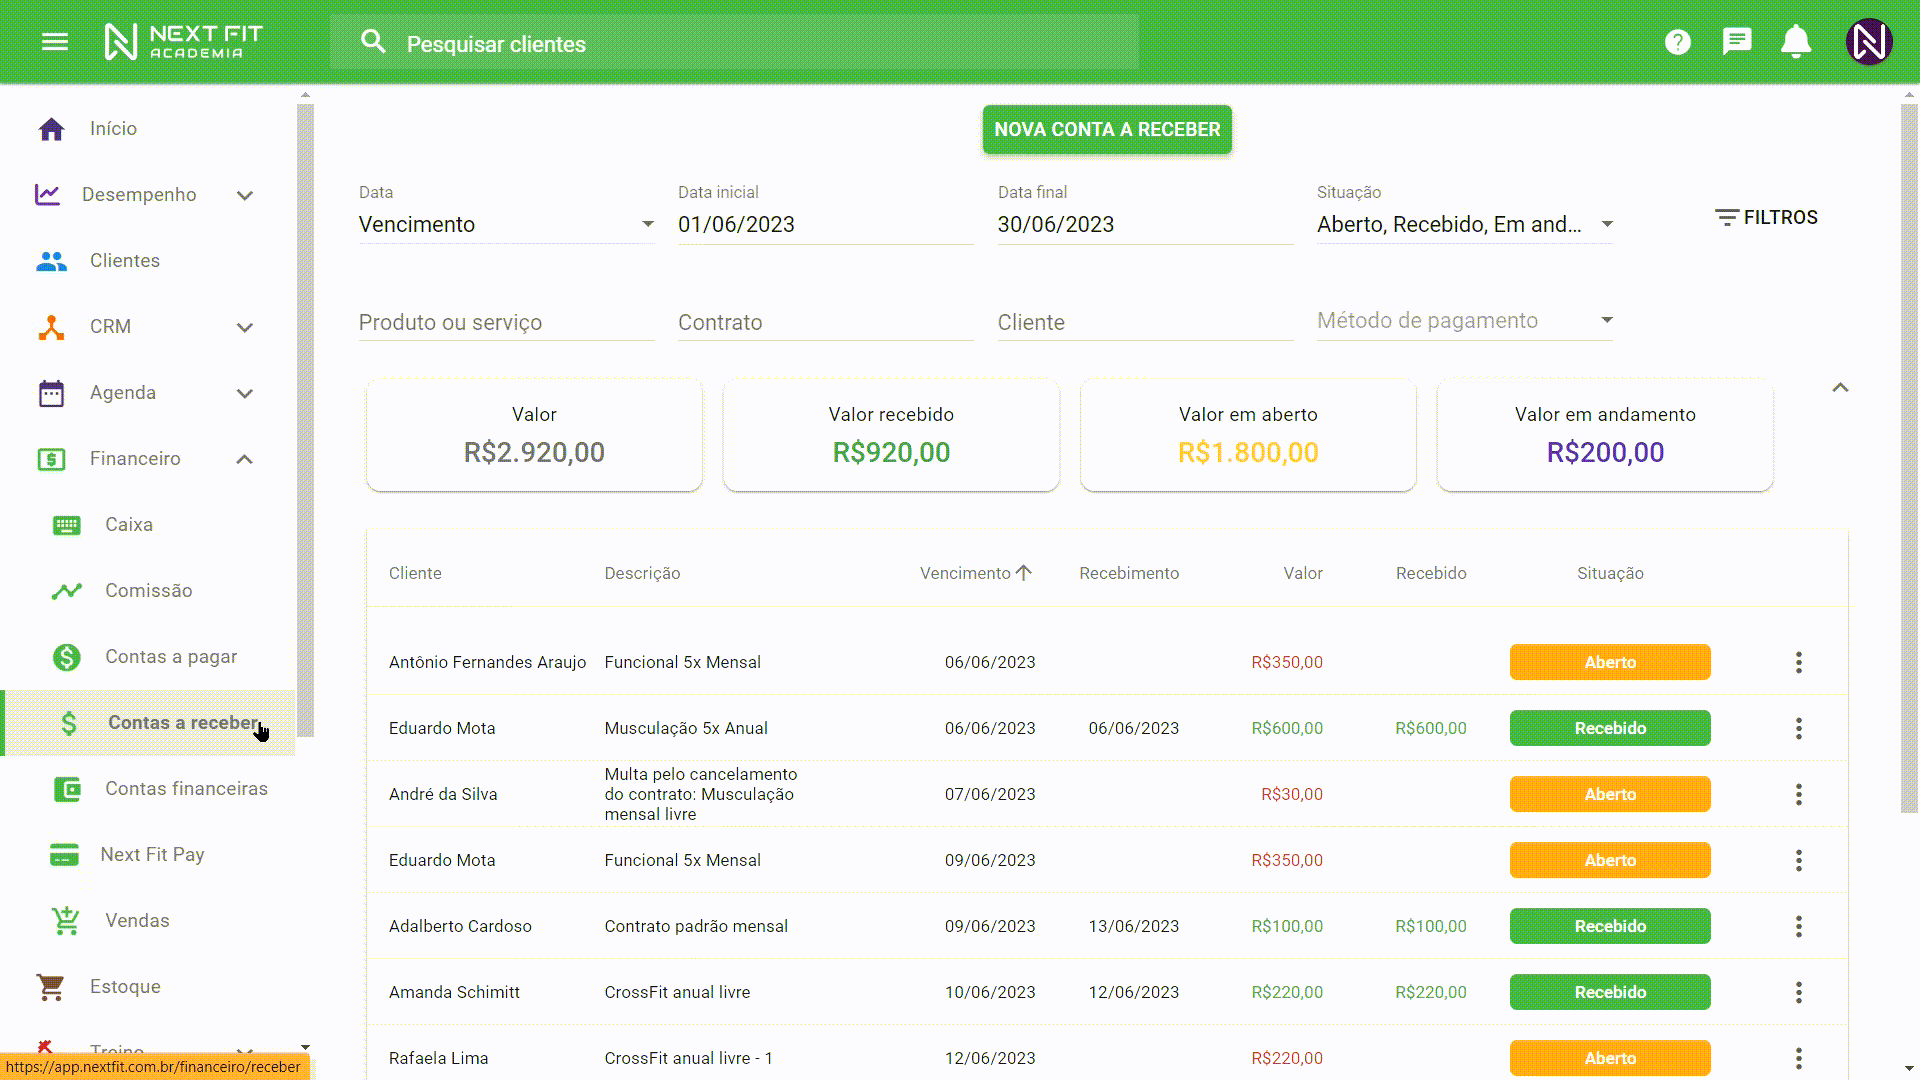The height and width of the screenshot is (1080, 1920).
Task: Open the chat messages icon
Action: pos(1737,42)
